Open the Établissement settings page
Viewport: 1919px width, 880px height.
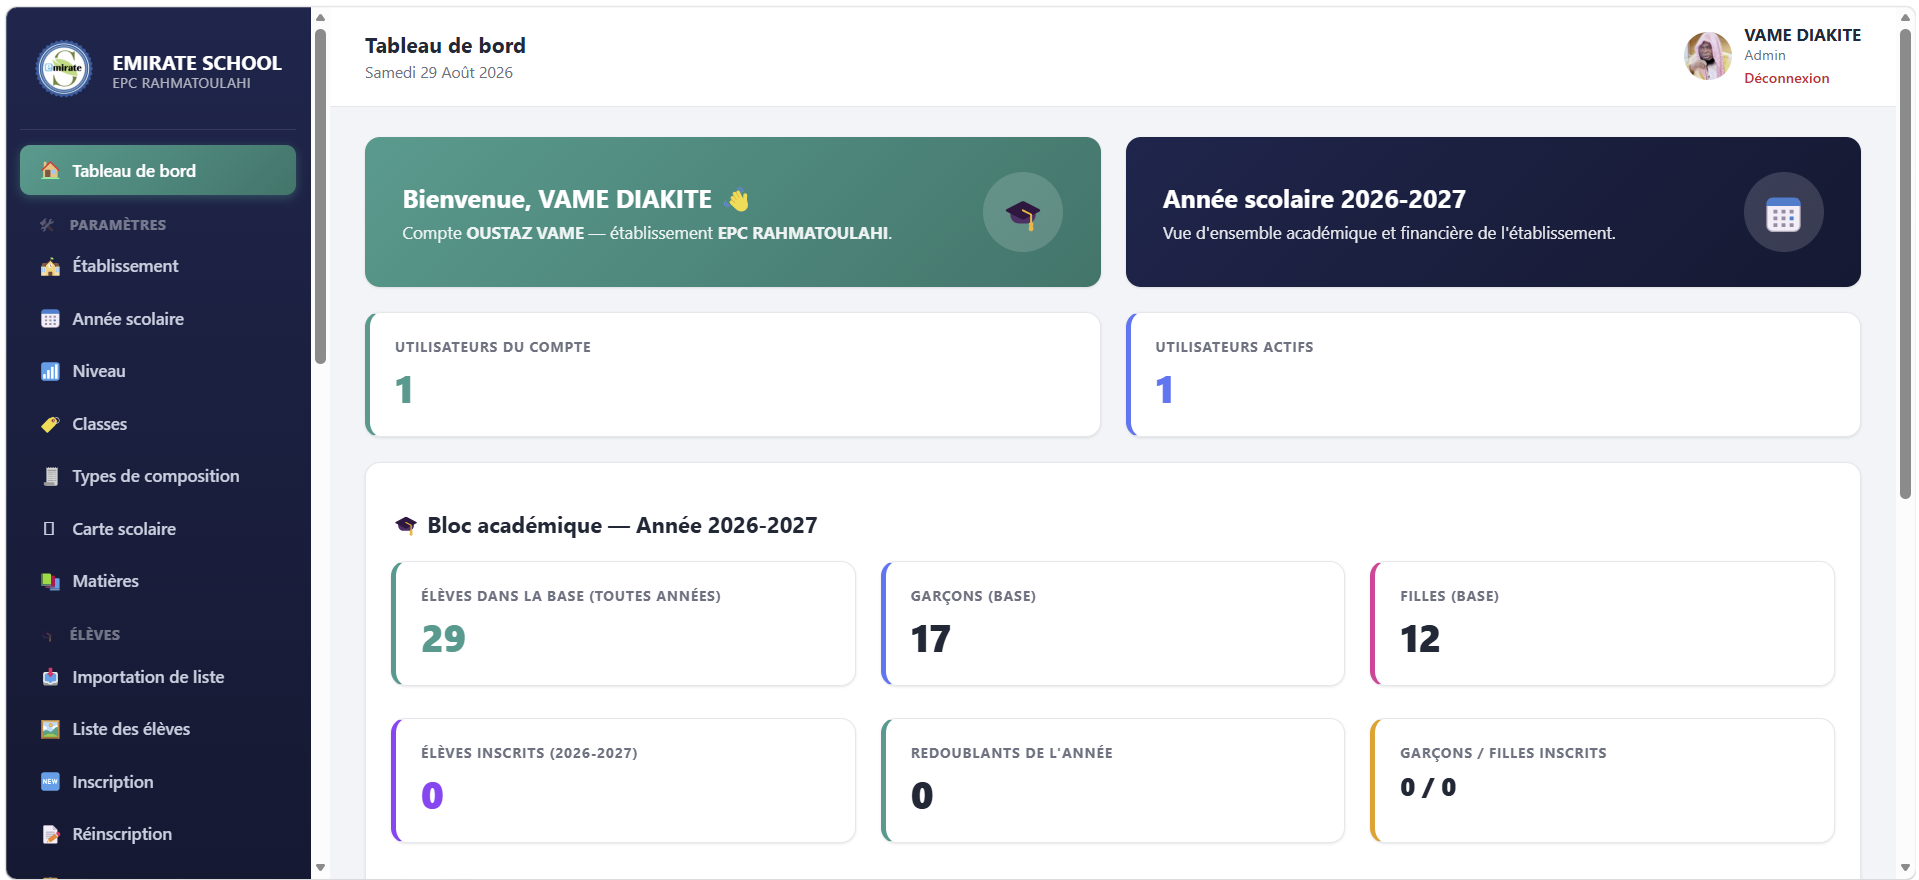point(158,266)
